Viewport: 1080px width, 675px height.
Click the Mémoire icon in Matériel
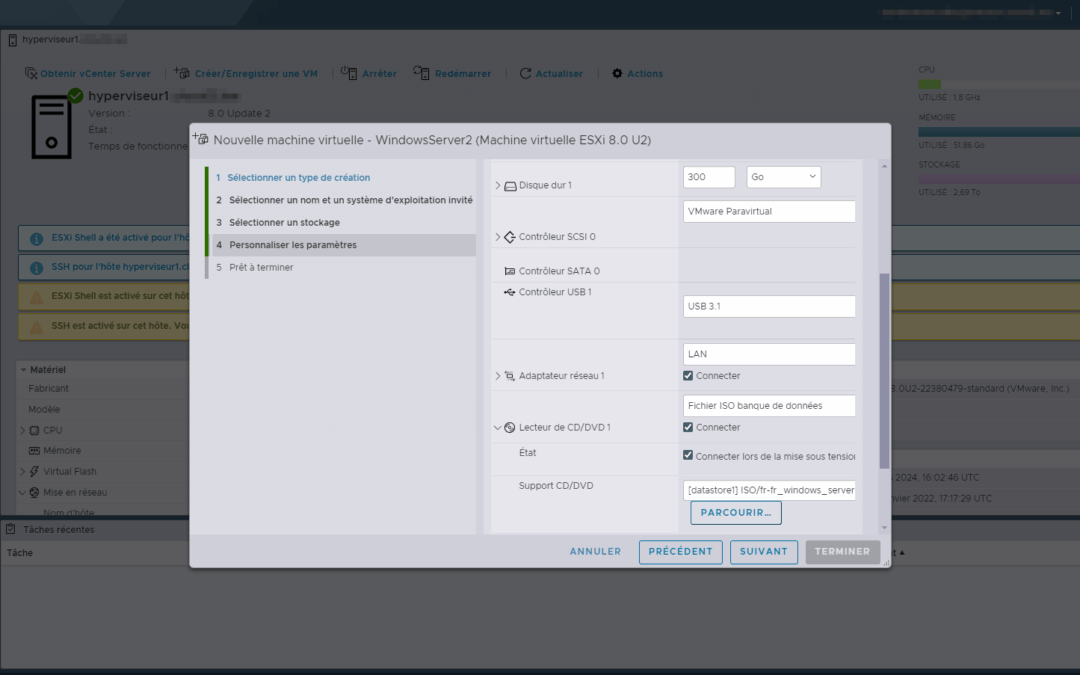click(x=34, y=450)
